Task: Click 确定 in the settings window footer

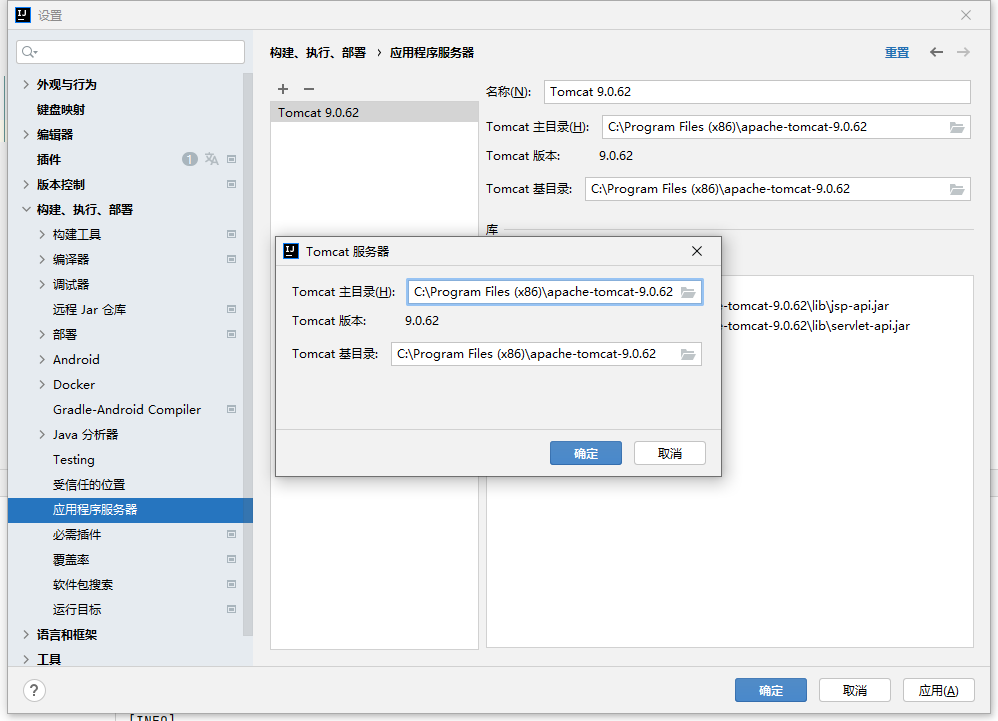Action: [x=771, y=690]
